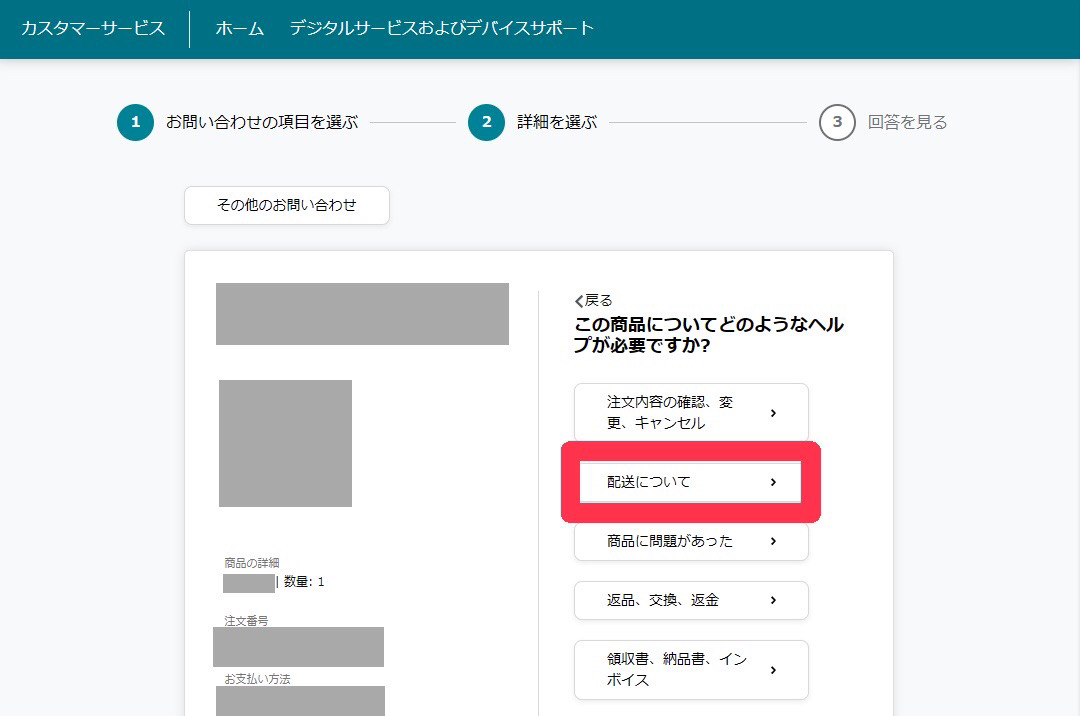
Task: Expand 領収書、納品書、インボイス using its chevron
Action: [773, 670]
